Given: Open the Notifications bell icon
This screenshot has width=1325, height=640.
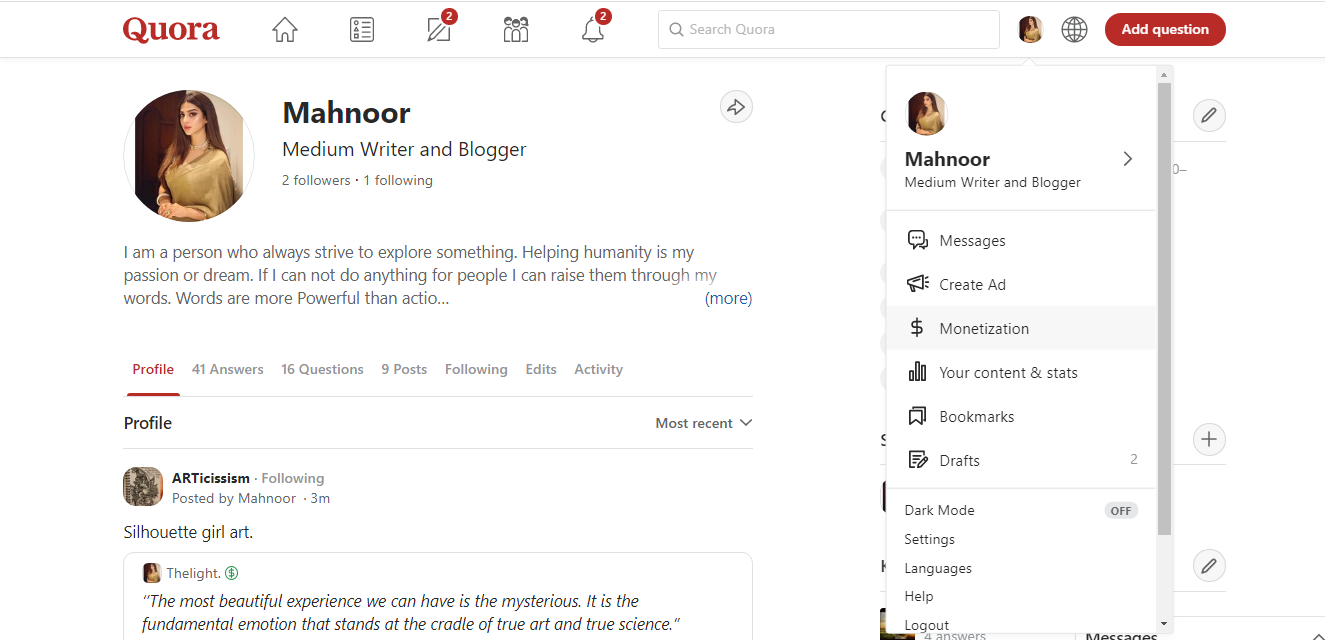Looking at the screenshot, I should point(594,28).
